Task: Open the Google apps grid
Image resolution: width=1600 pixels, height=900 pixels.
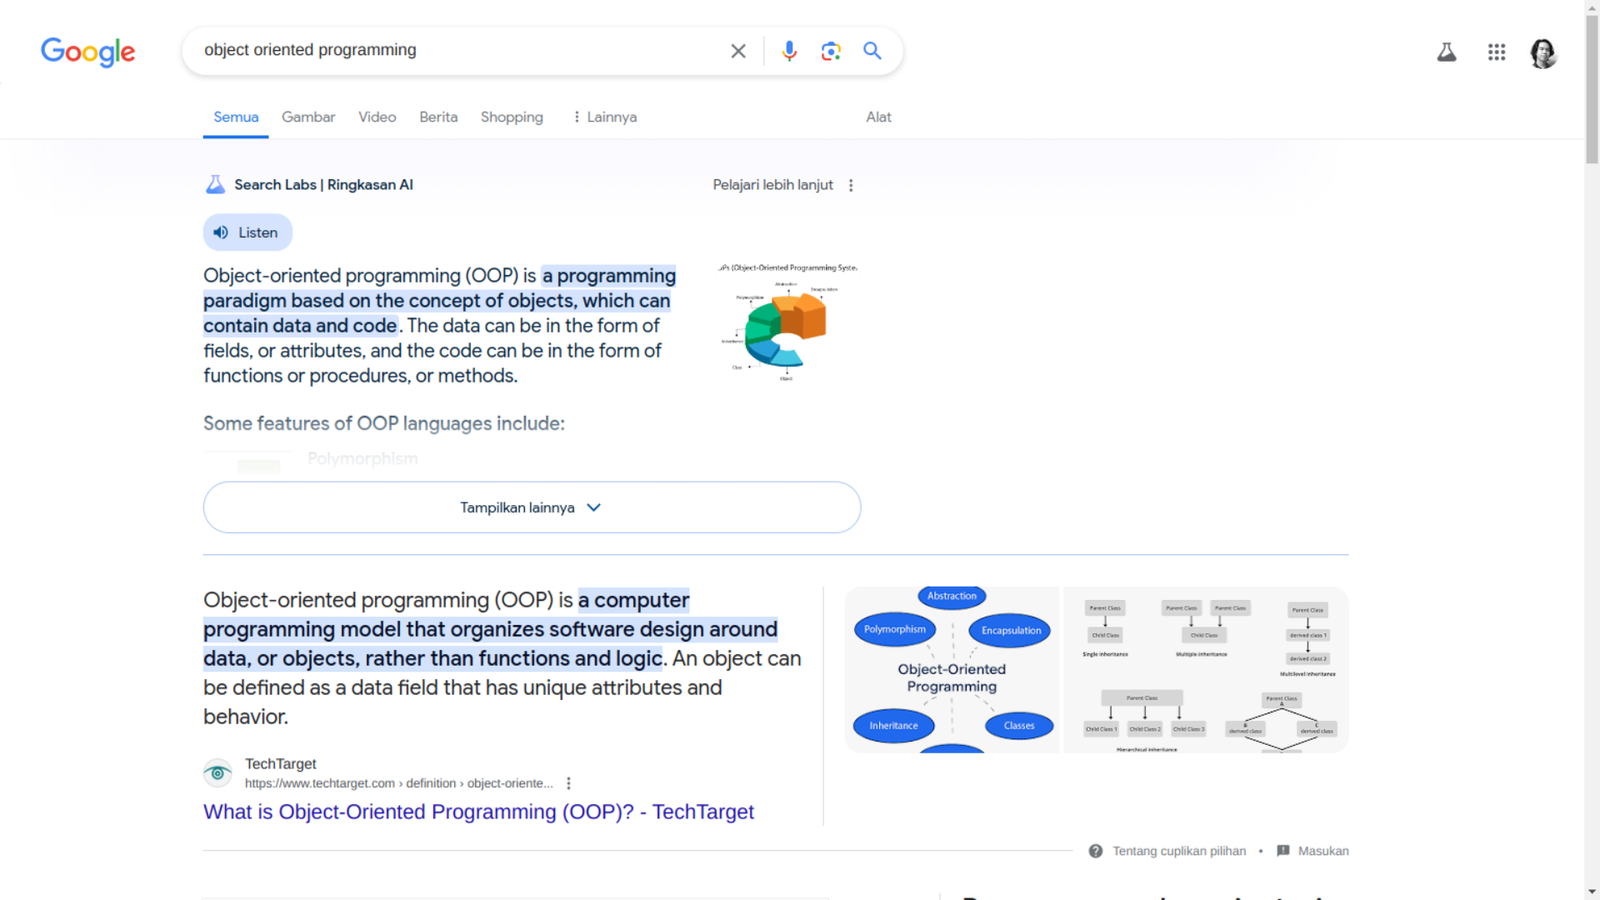Action: pyautogui.click(x=1496, y=52)
